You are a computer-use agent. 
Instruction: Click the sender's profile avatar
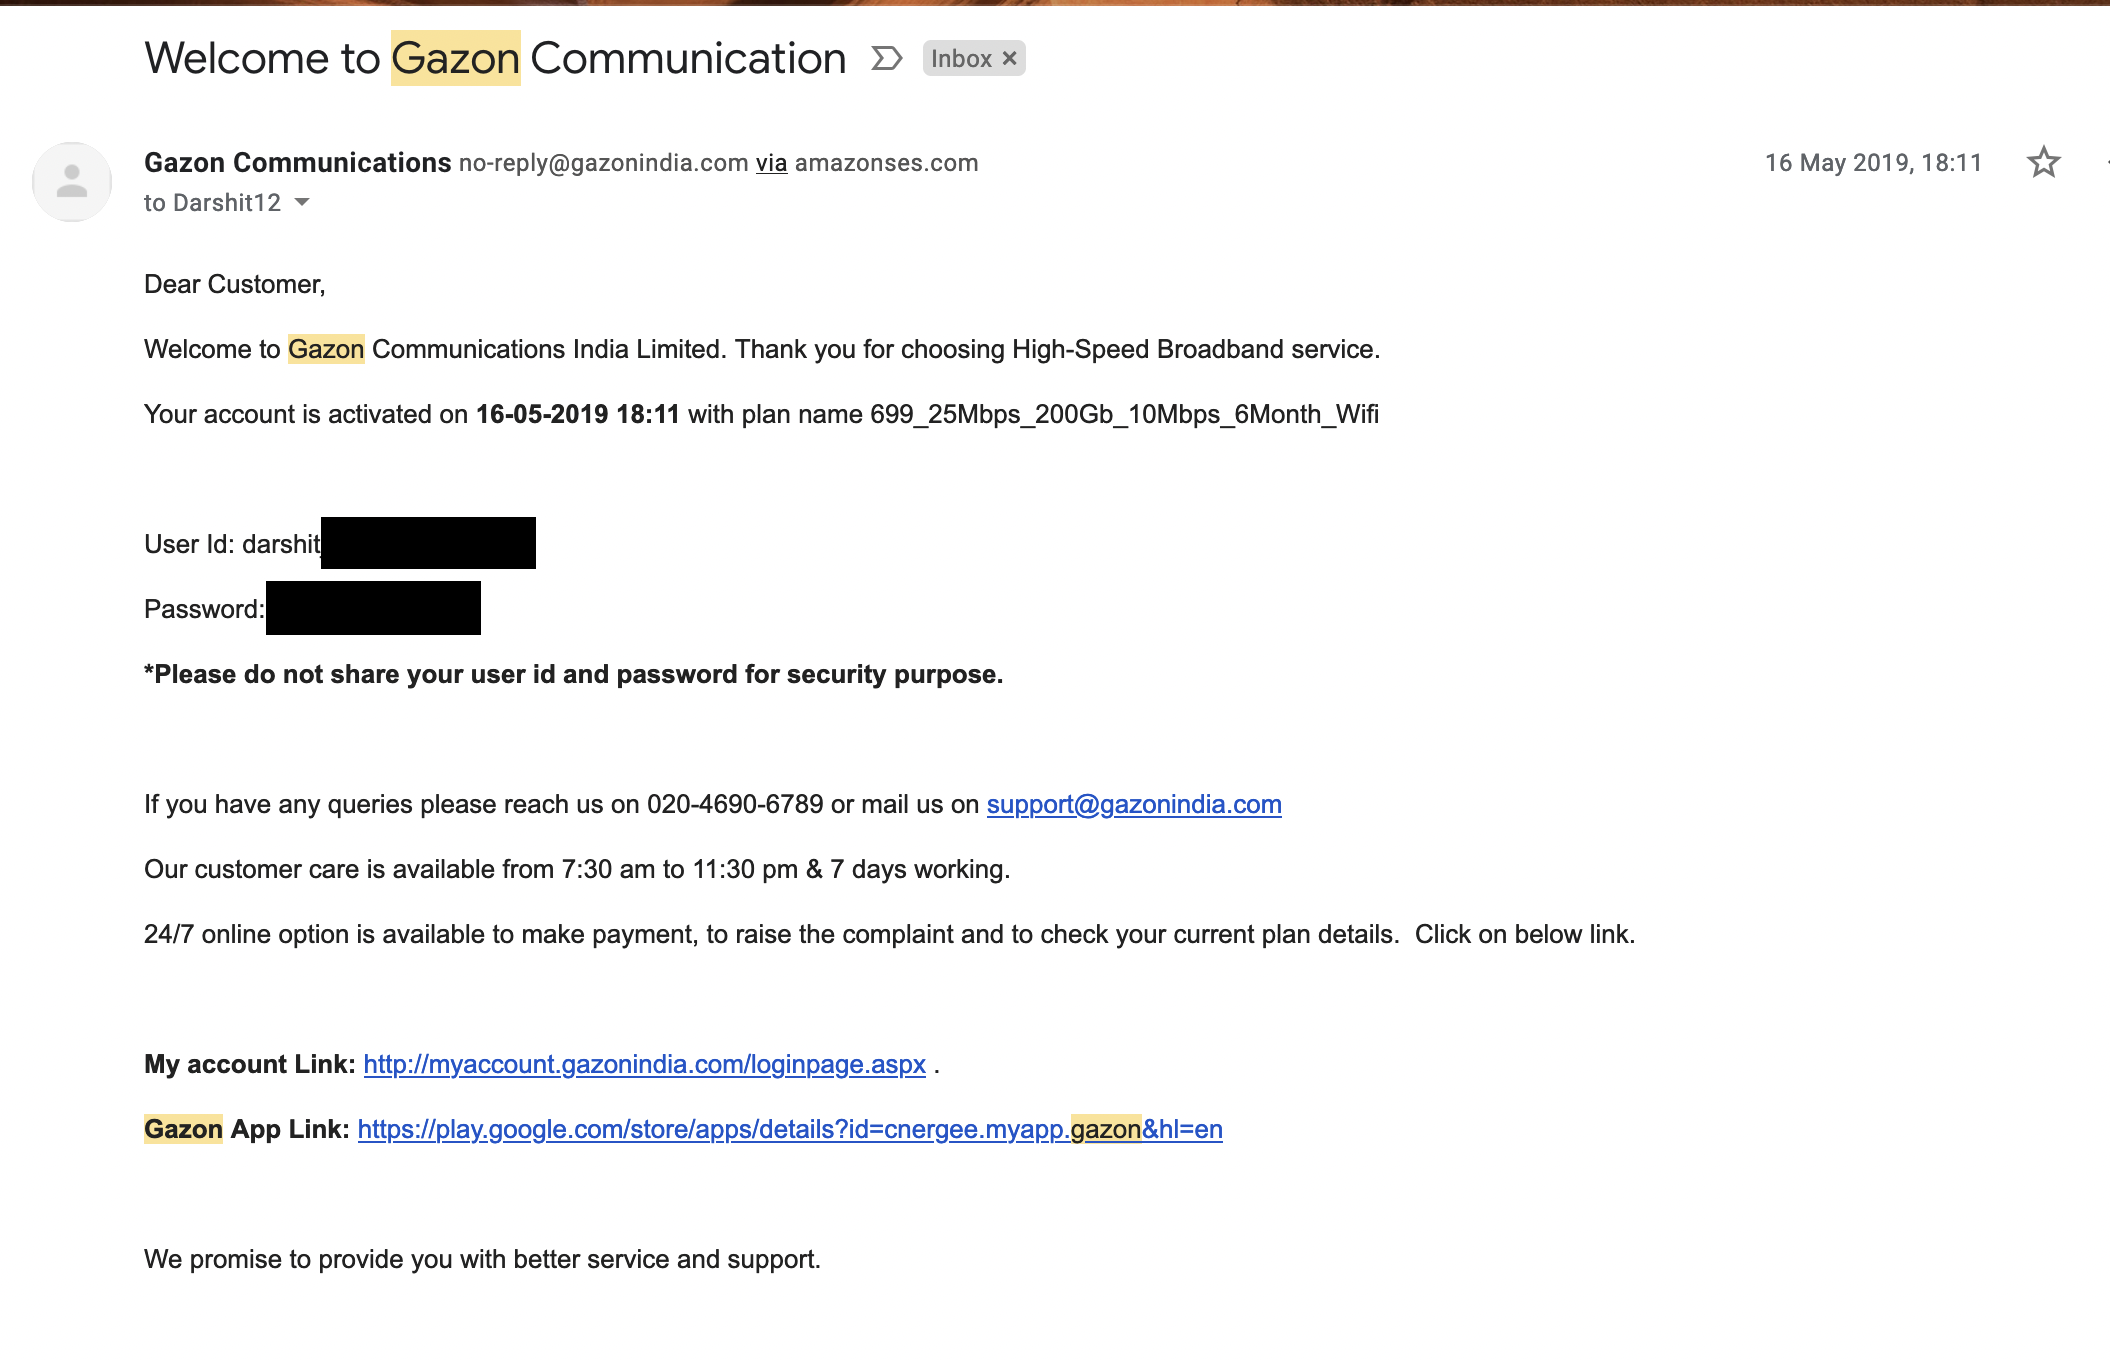[72, 182]
